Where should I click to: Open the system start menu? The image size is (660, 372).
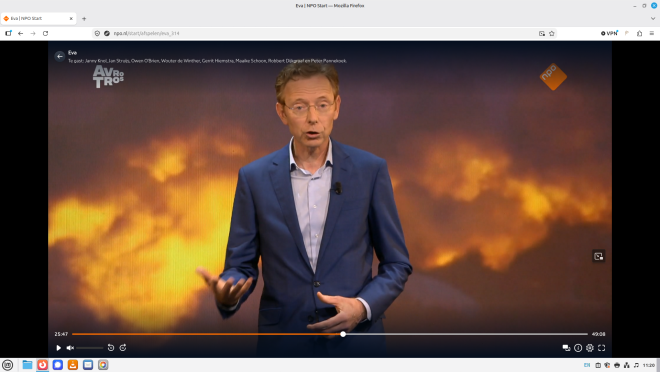[x=8, y=365]
